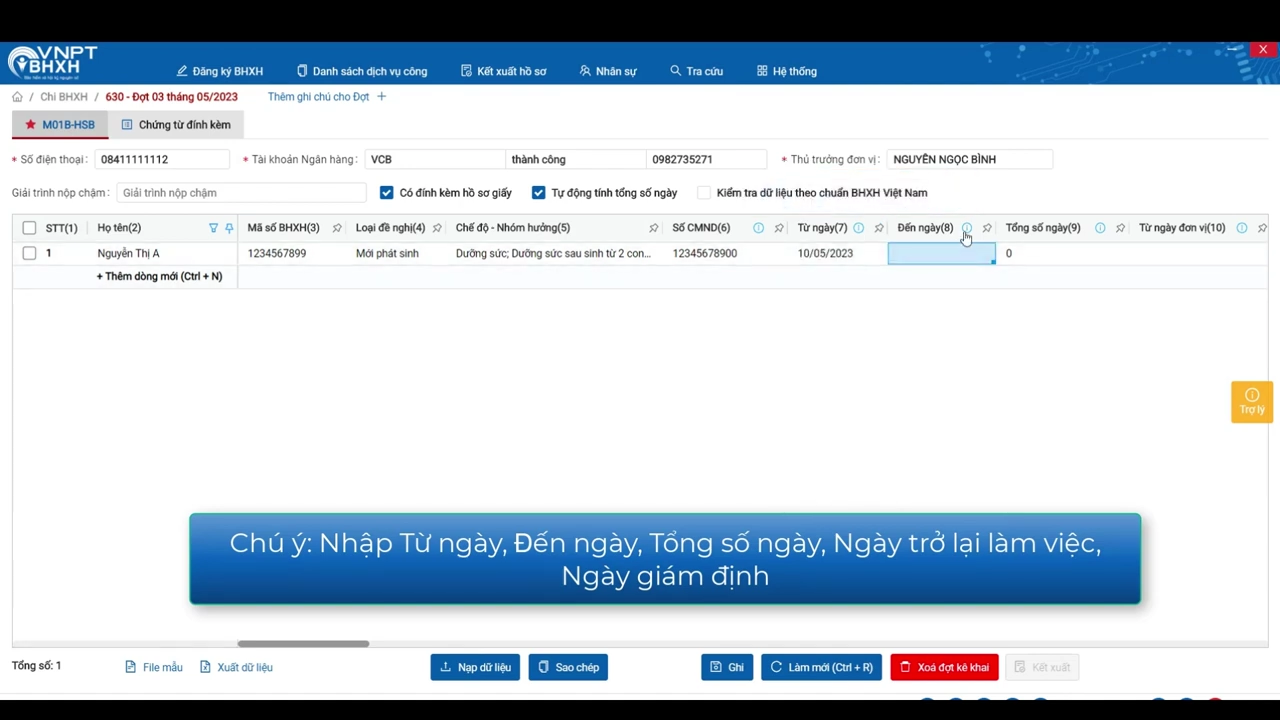Image resolution: width=1280 pixels, height=720 pixels.
Task: Click the Nạp dữ liệu button
Action: (475, 667)
